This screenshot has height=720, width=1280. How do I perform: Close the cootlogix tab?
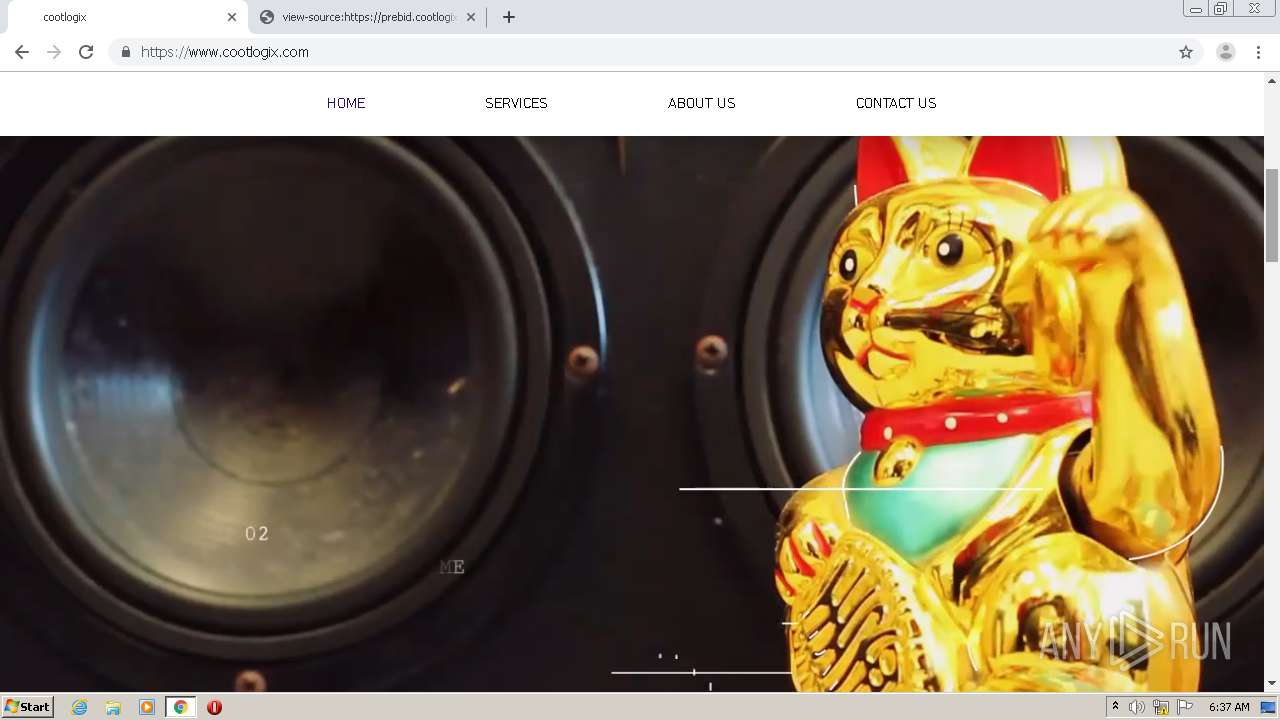pos(232,17)
